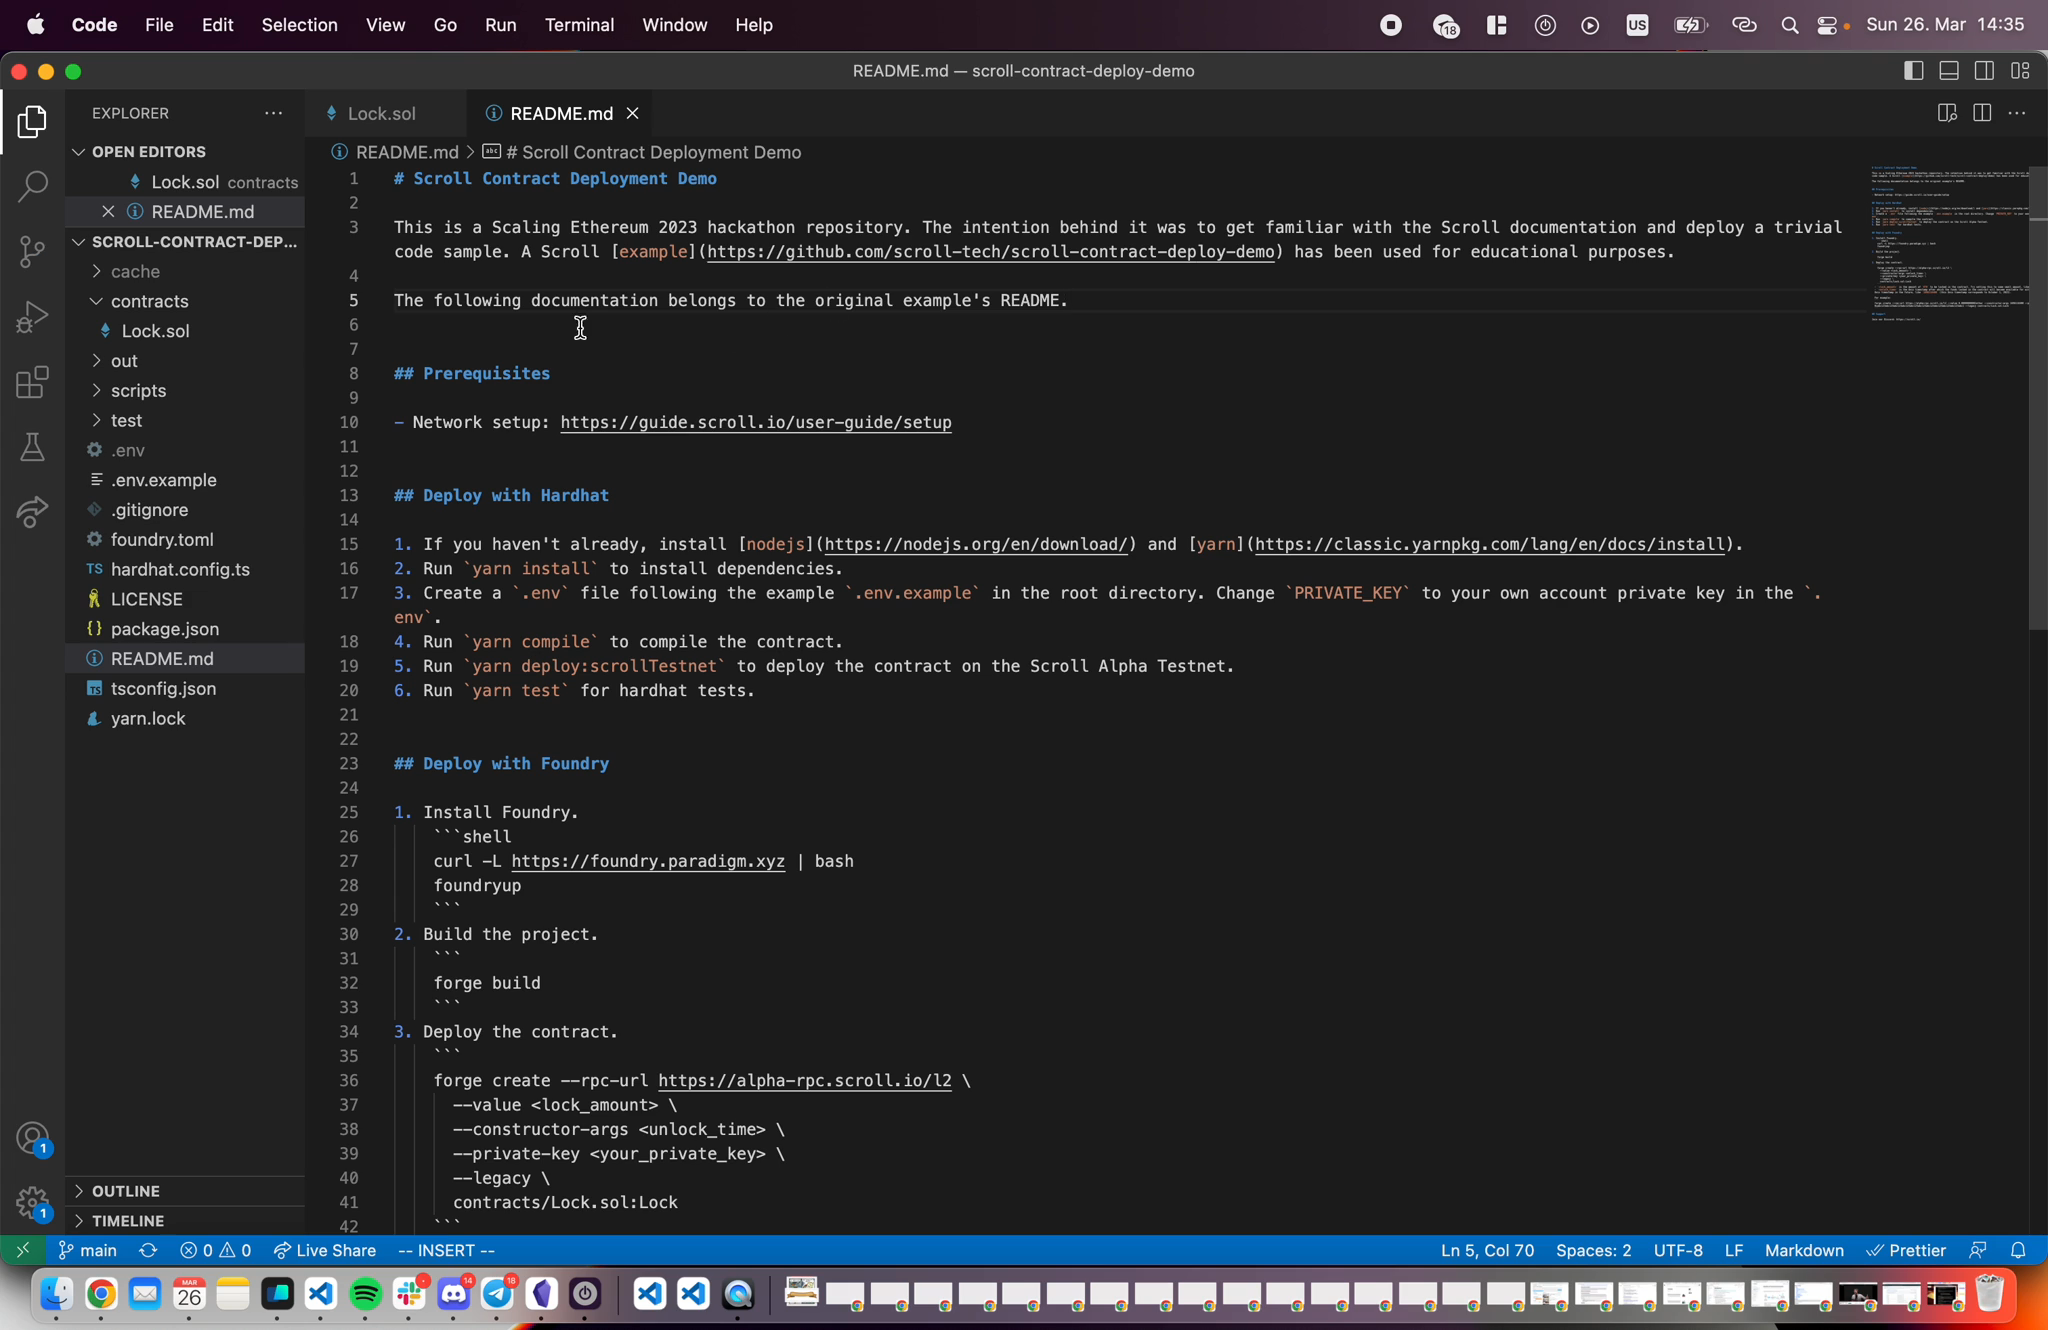2048x1330 pixels.
Task: Toggle secondary side bar visibility
Action: 1984,71
